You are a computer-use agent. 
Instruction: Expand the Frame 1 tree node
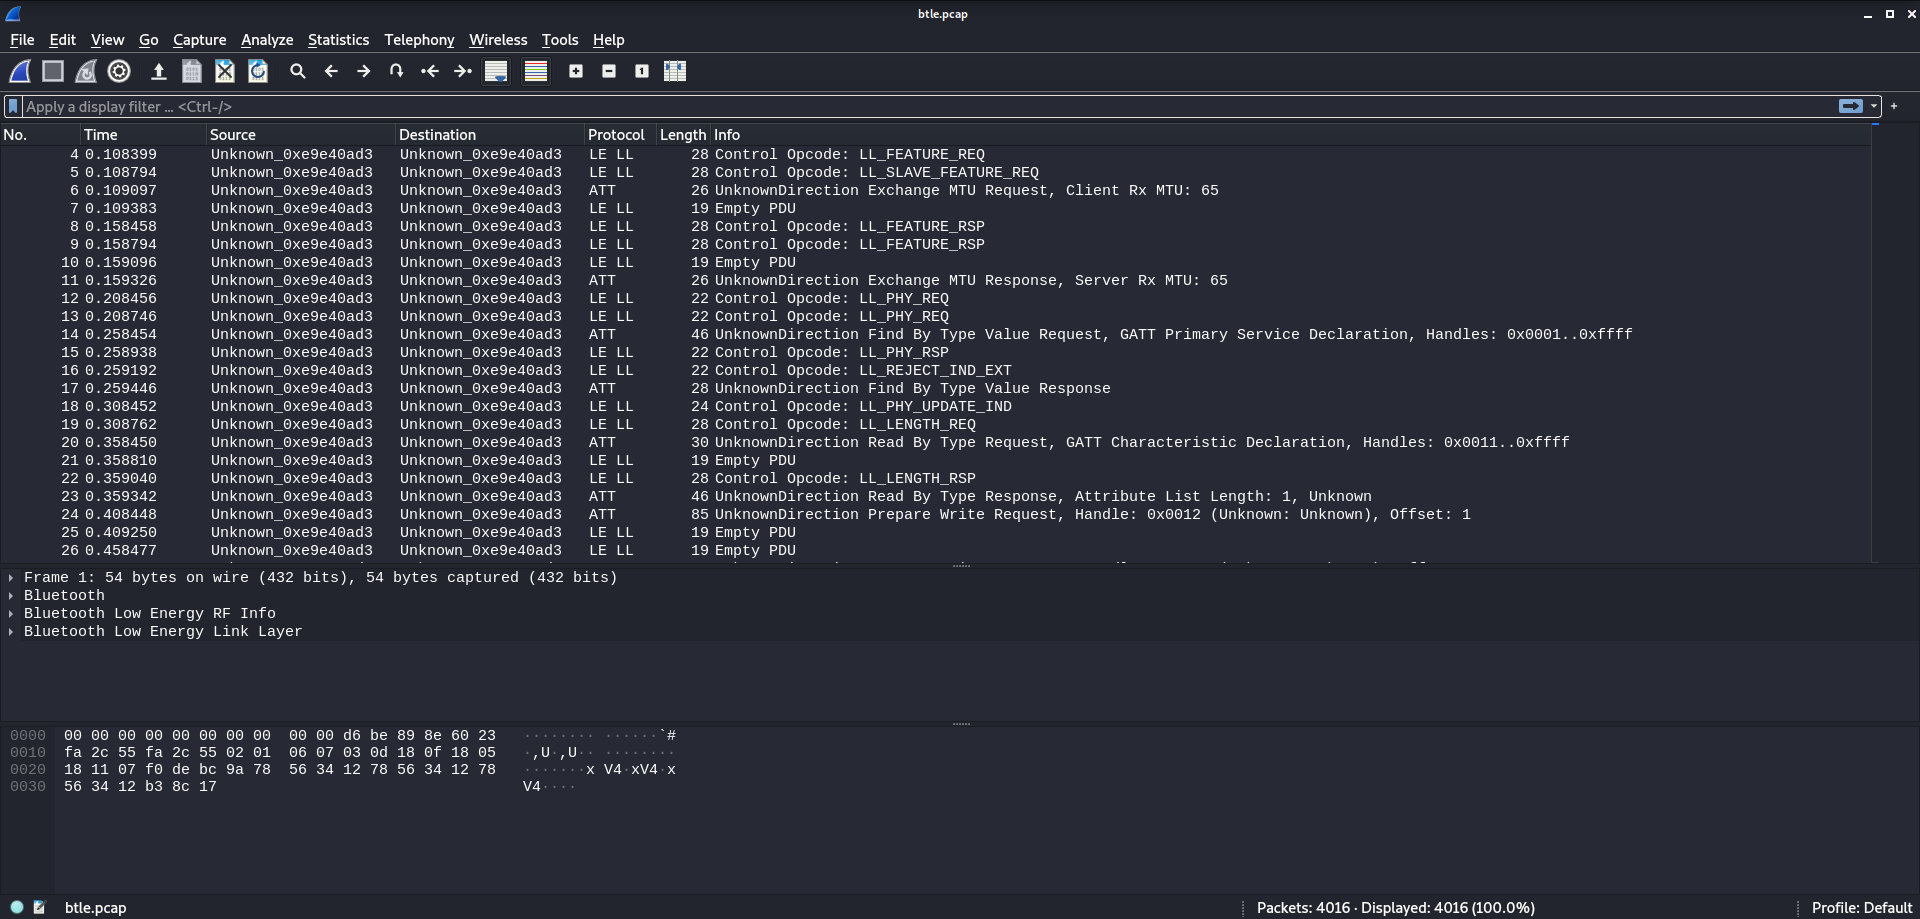tap(11, 578)
